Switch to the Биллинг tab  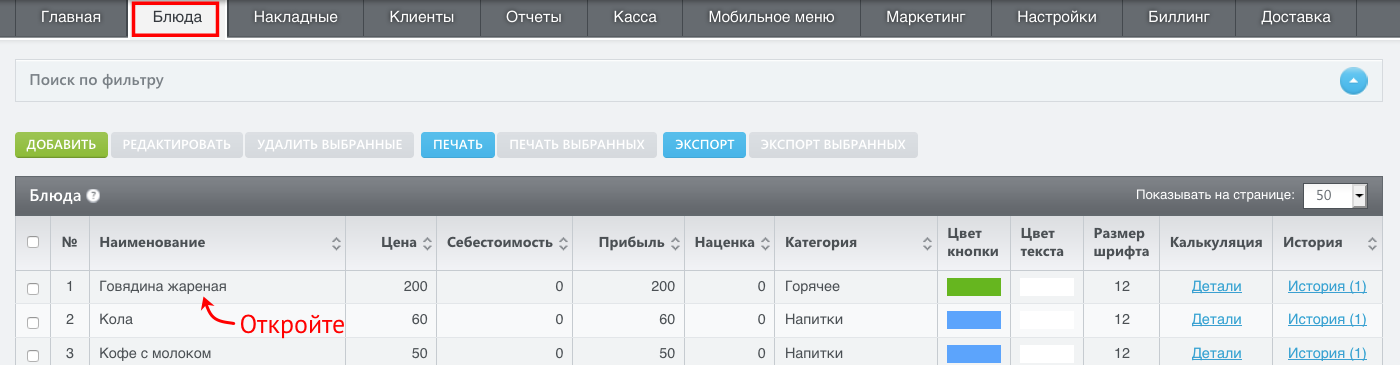pyautogui.click(x=1179, y=17)
